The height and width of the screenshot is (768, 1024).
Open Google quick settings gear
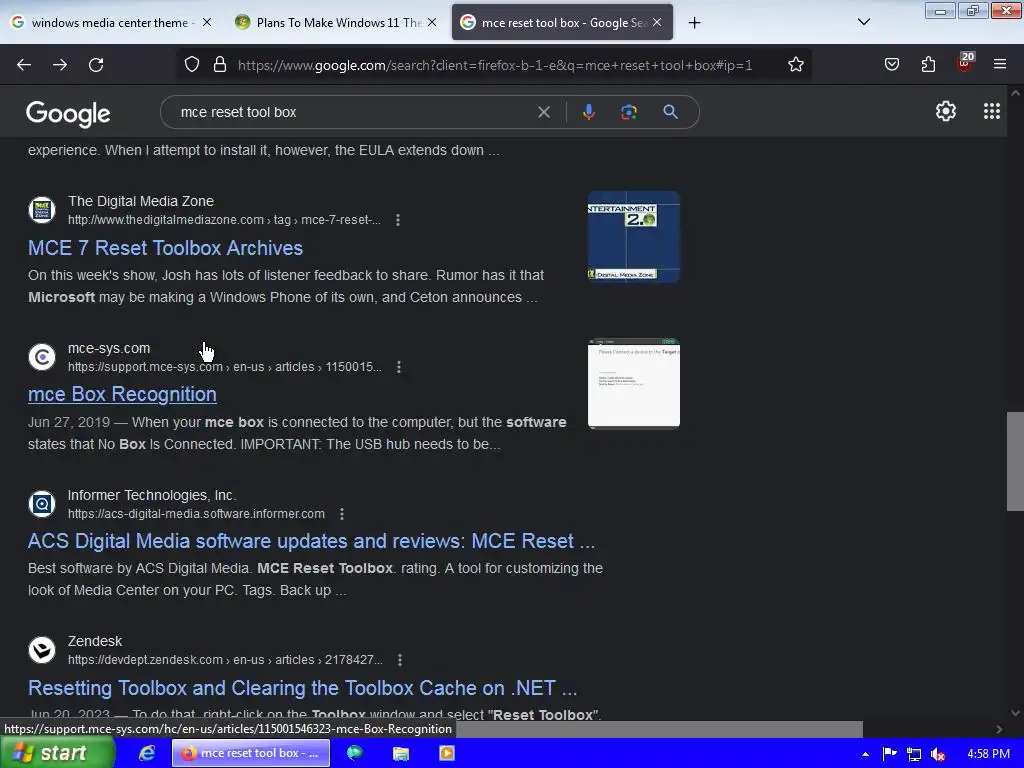946,112
